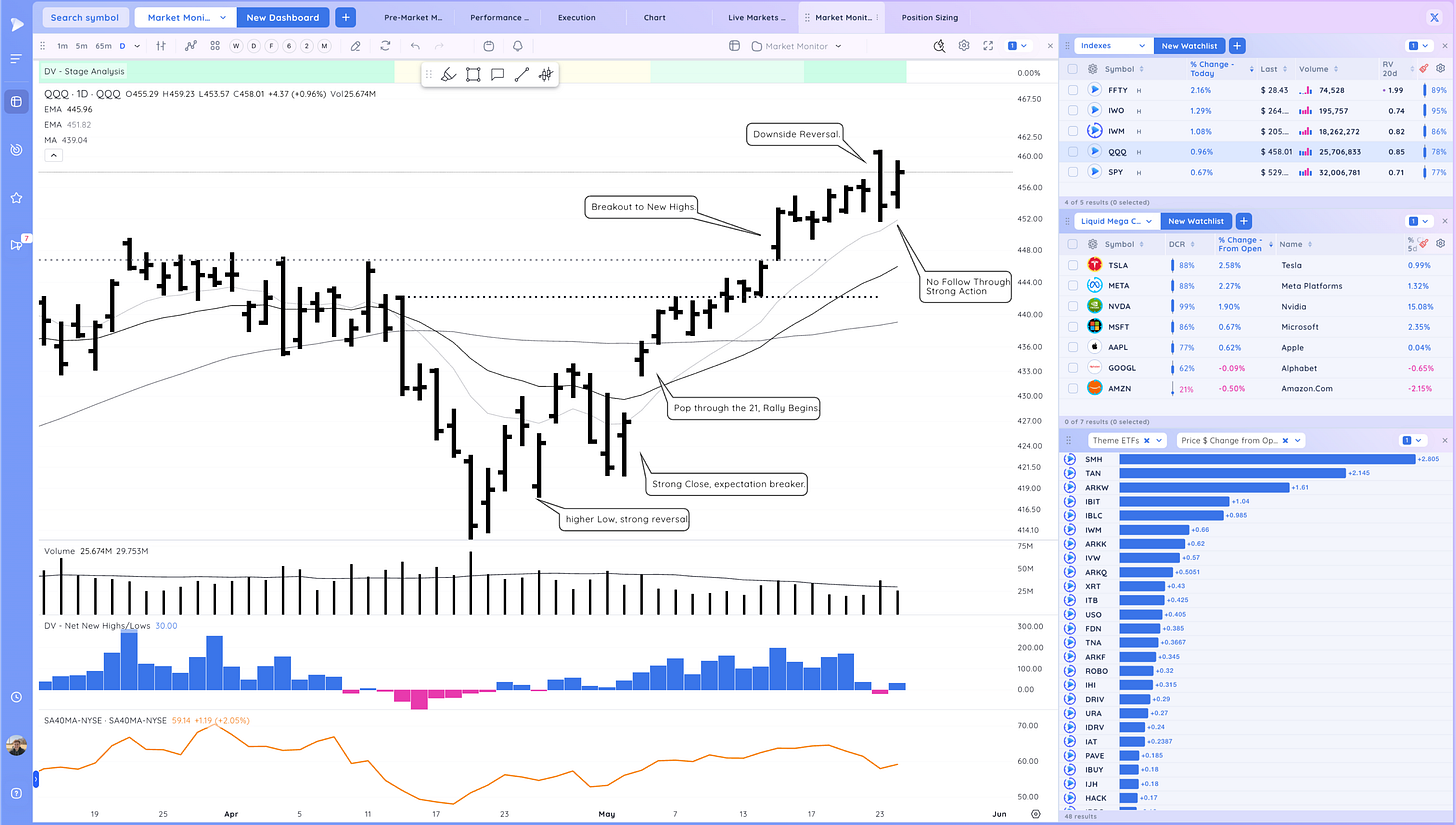This screenshot has height=825, width=1456.
Task: Tick the FFTY row checkbox
Action: [x=1073, y=90]
